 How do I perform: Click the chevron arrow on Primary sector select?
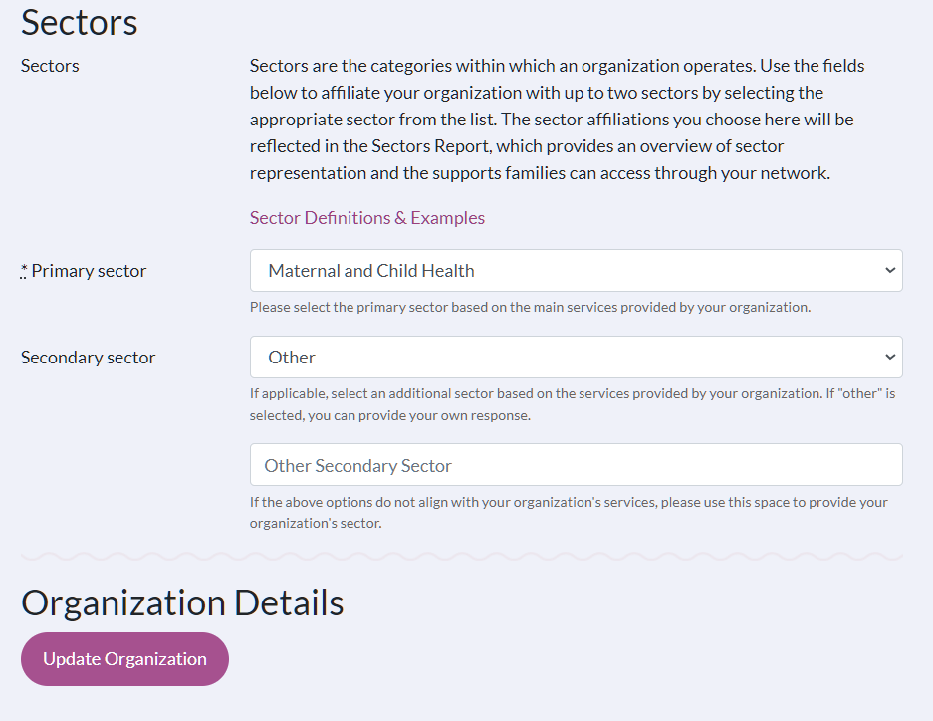coord(890,271)
